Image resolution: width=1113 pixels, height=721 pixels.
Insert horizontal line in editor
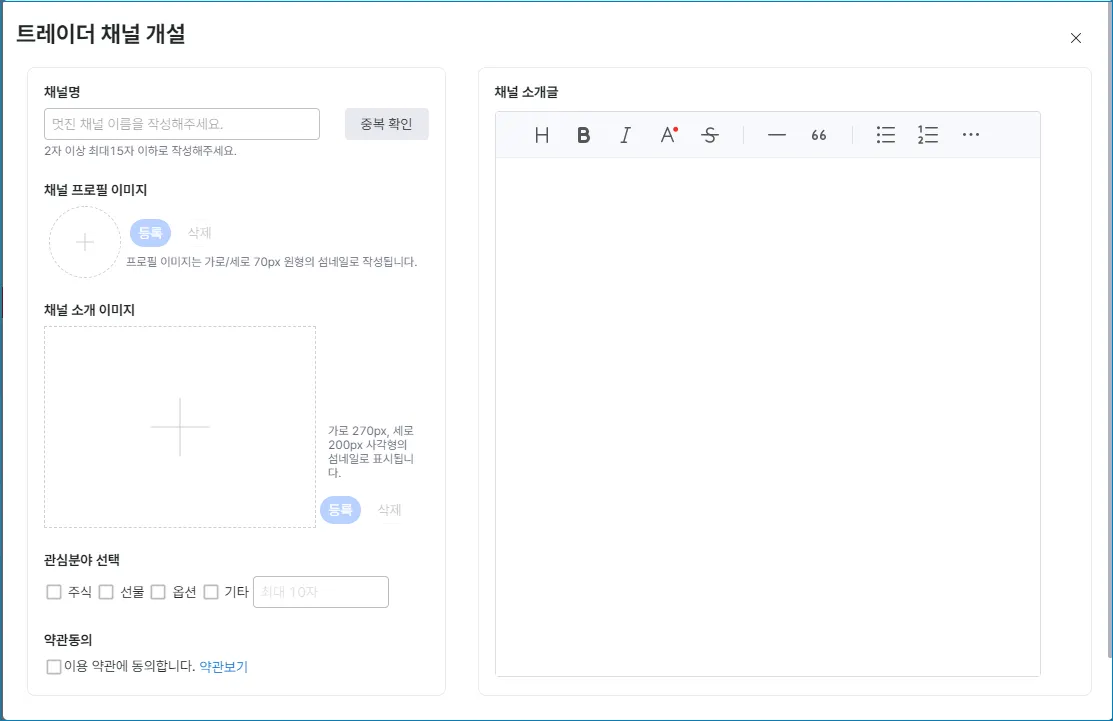click(x=777, y=135)
